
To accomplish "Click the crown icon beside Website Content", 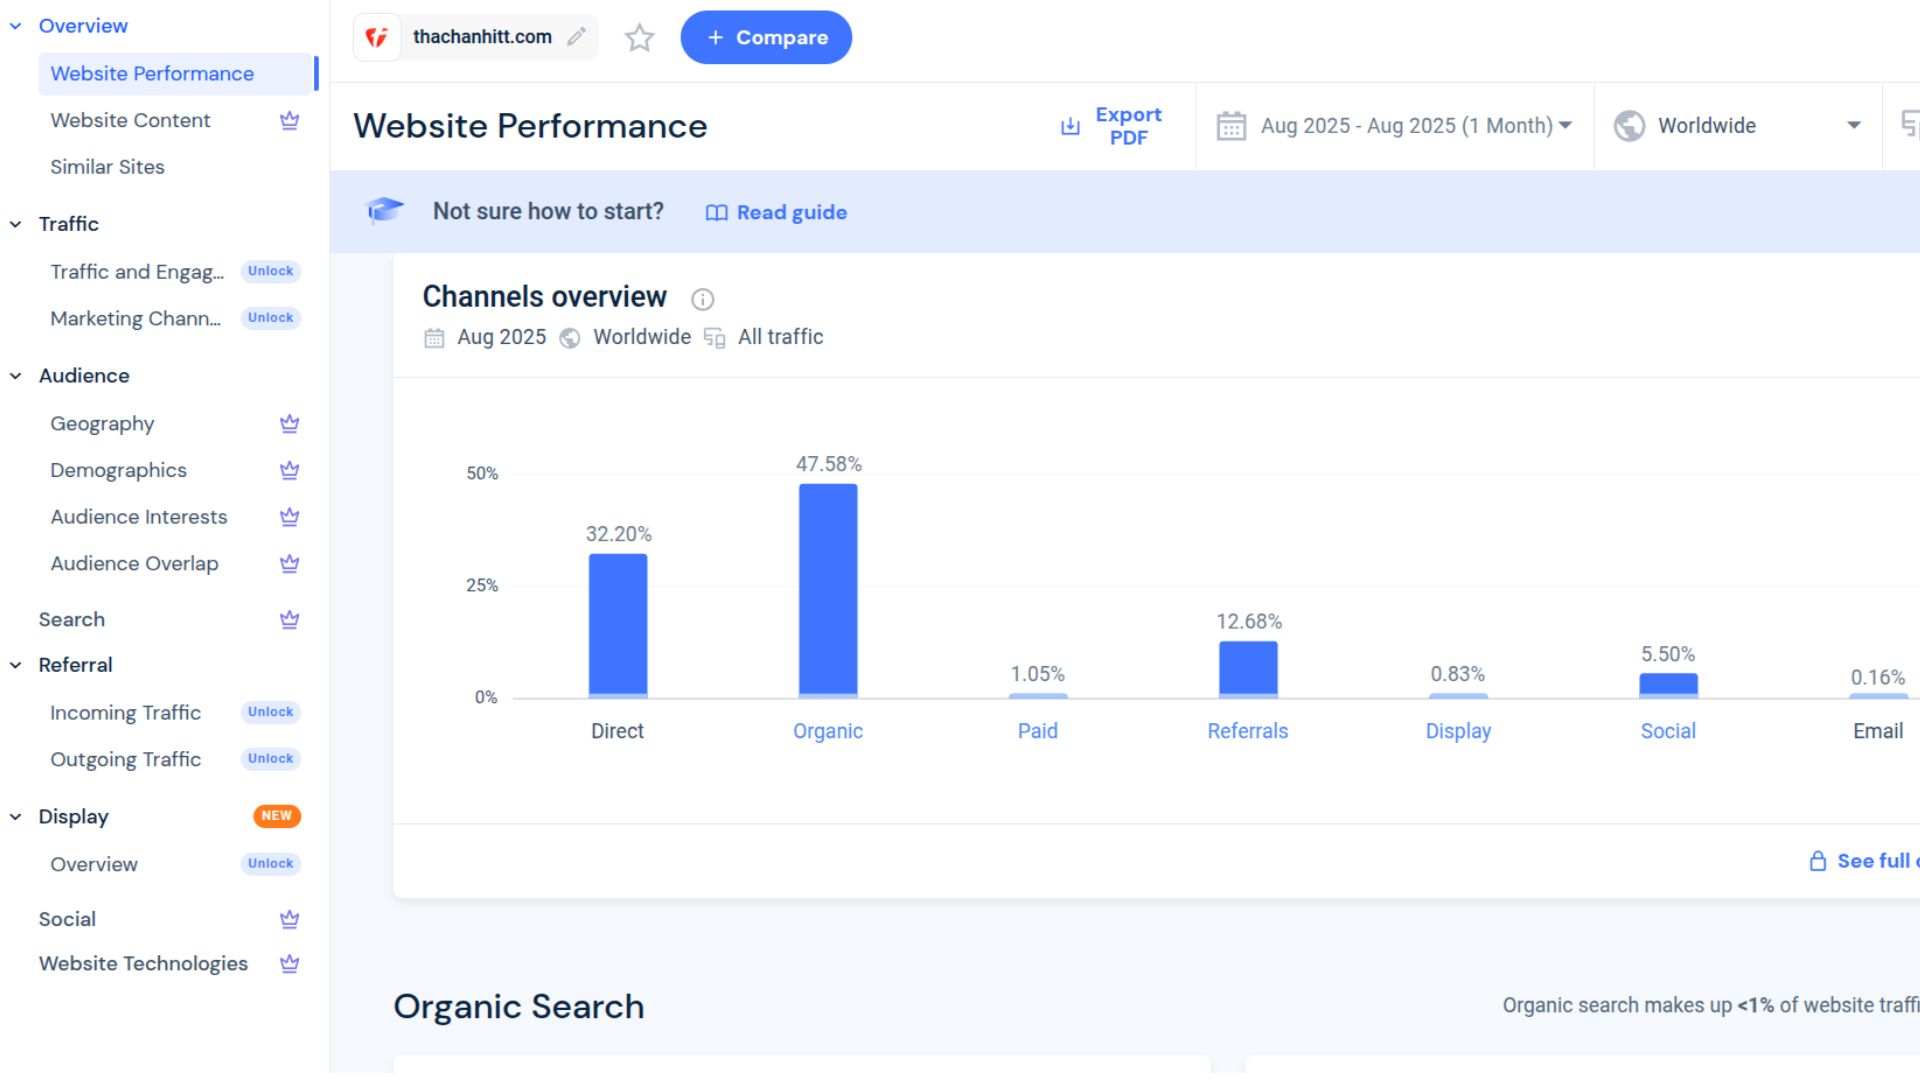I will point(289,121).
